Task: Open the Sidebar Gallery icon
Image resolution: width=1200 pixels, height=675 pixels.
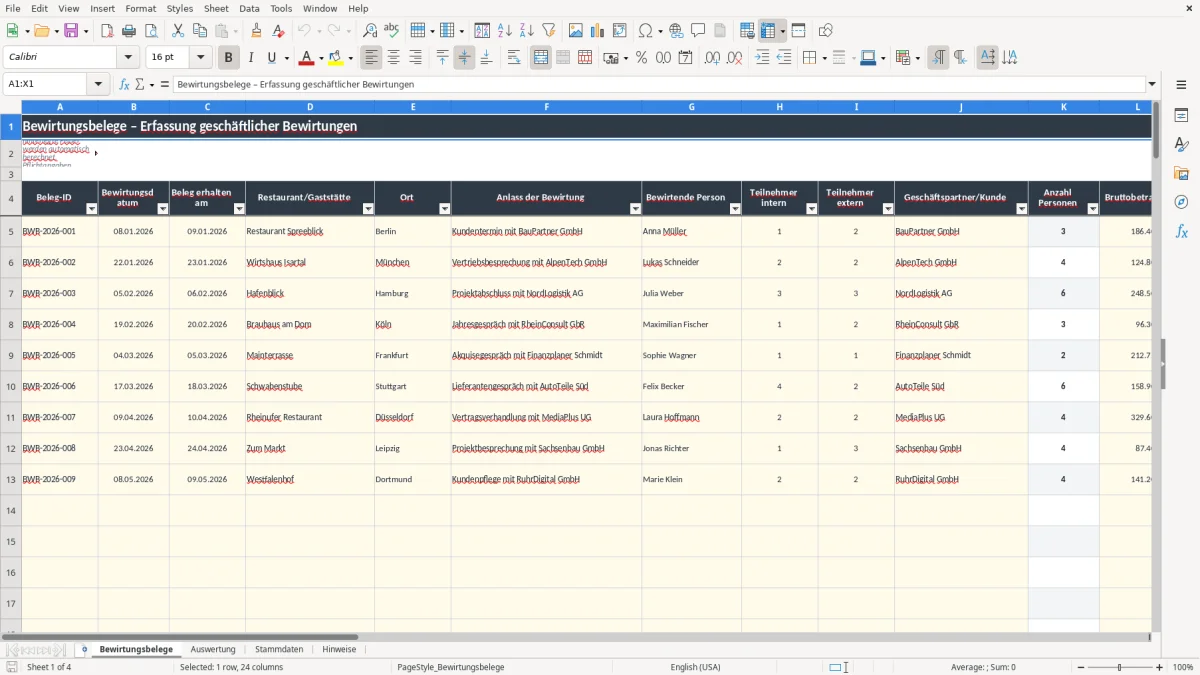Action: pyautogui.click(x=1181, y=174)
